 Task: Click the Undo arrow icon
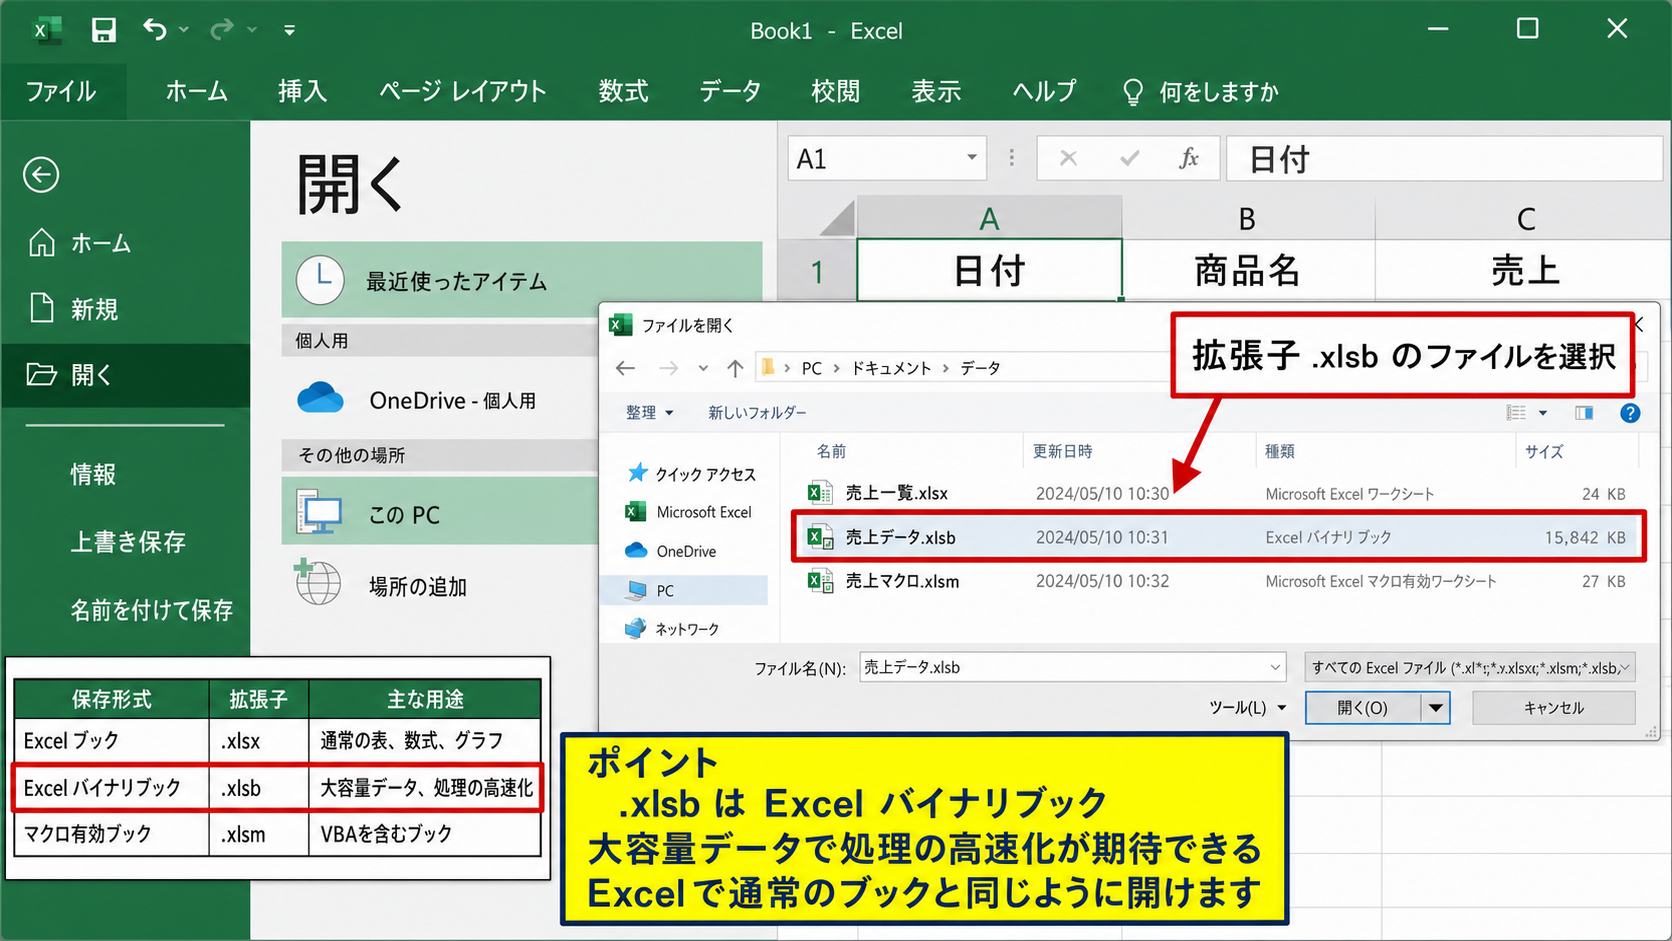pyautogui.click(x=154, y=29)
